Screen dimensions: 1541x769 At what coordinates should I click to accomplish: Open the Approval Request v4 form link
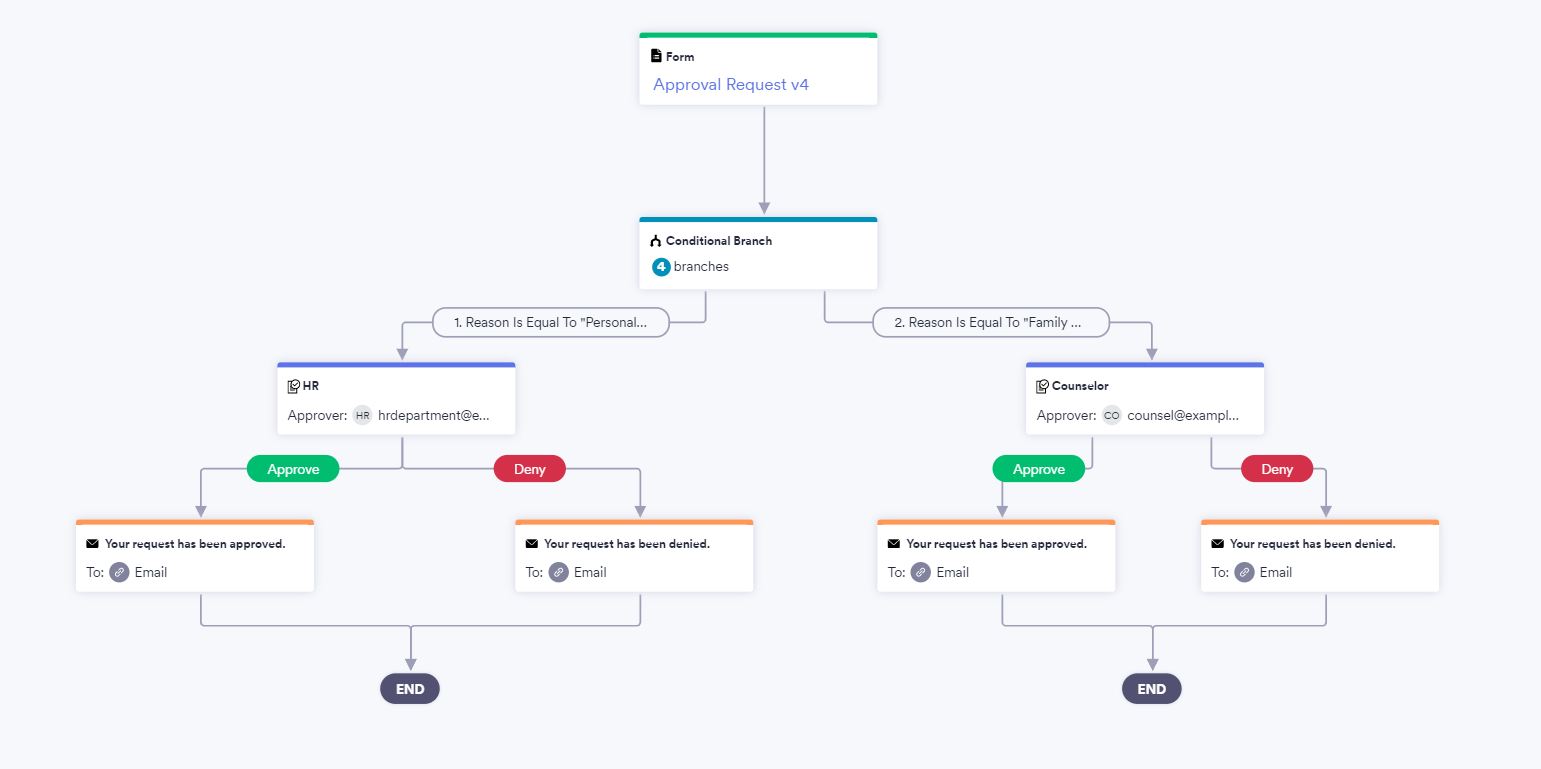[731, 85]
